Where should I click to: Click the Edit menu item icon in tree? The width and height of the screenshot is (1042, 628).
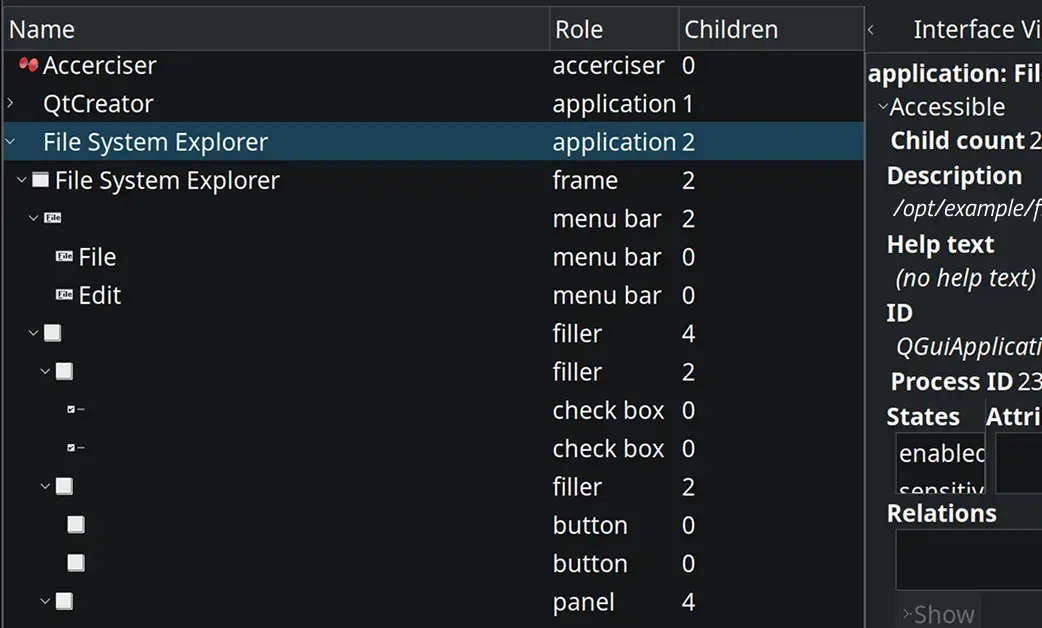pos(64,295)
